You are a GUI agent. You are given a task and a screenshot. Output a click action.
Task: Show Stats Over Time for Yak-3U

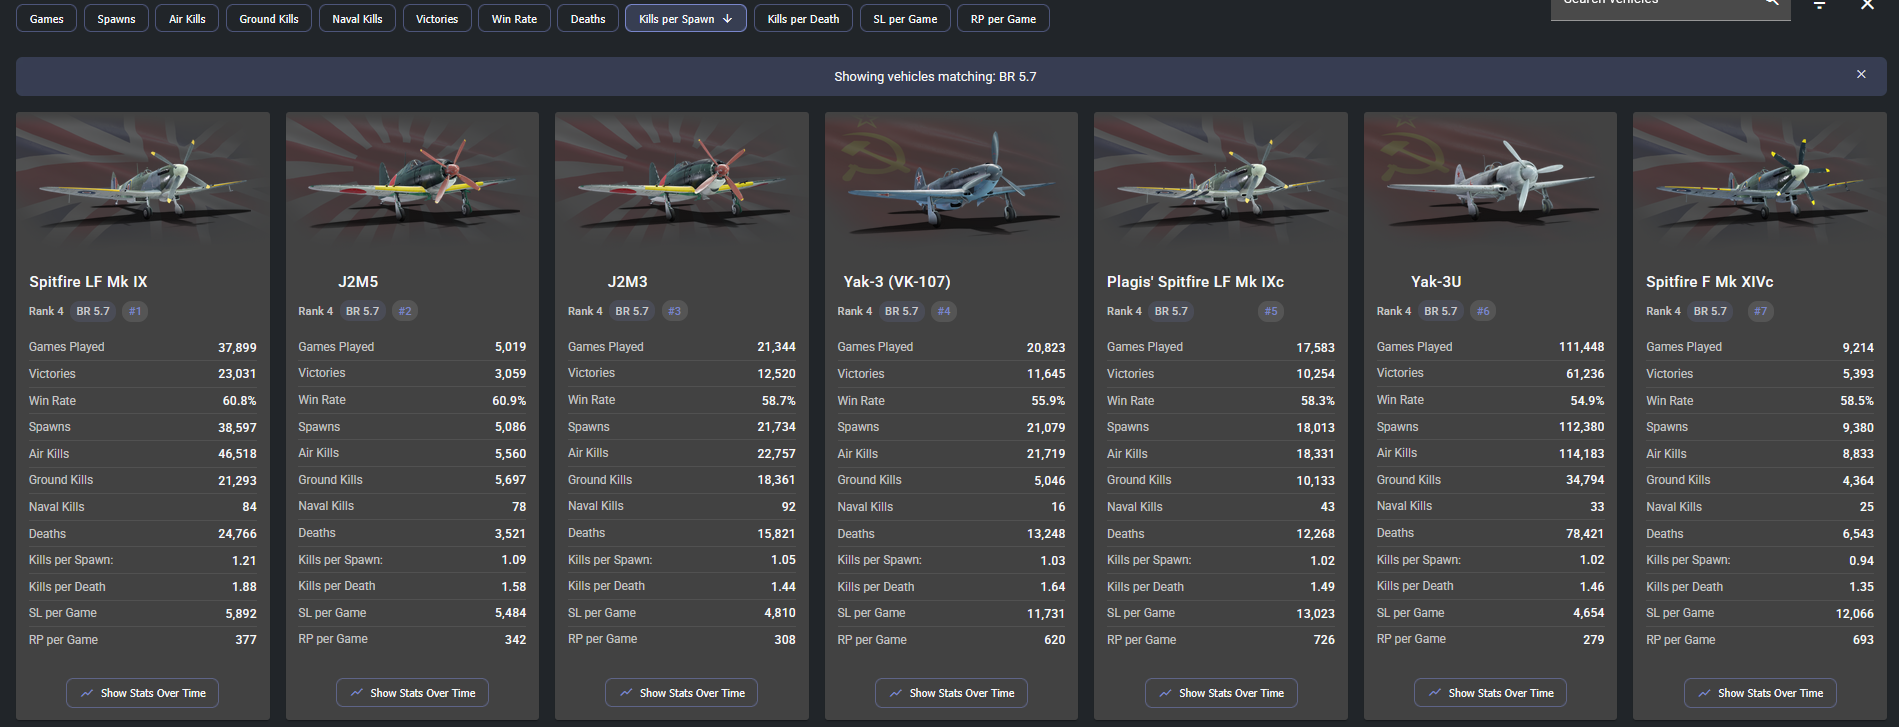pyautogui.click(x=1490, y=693)
